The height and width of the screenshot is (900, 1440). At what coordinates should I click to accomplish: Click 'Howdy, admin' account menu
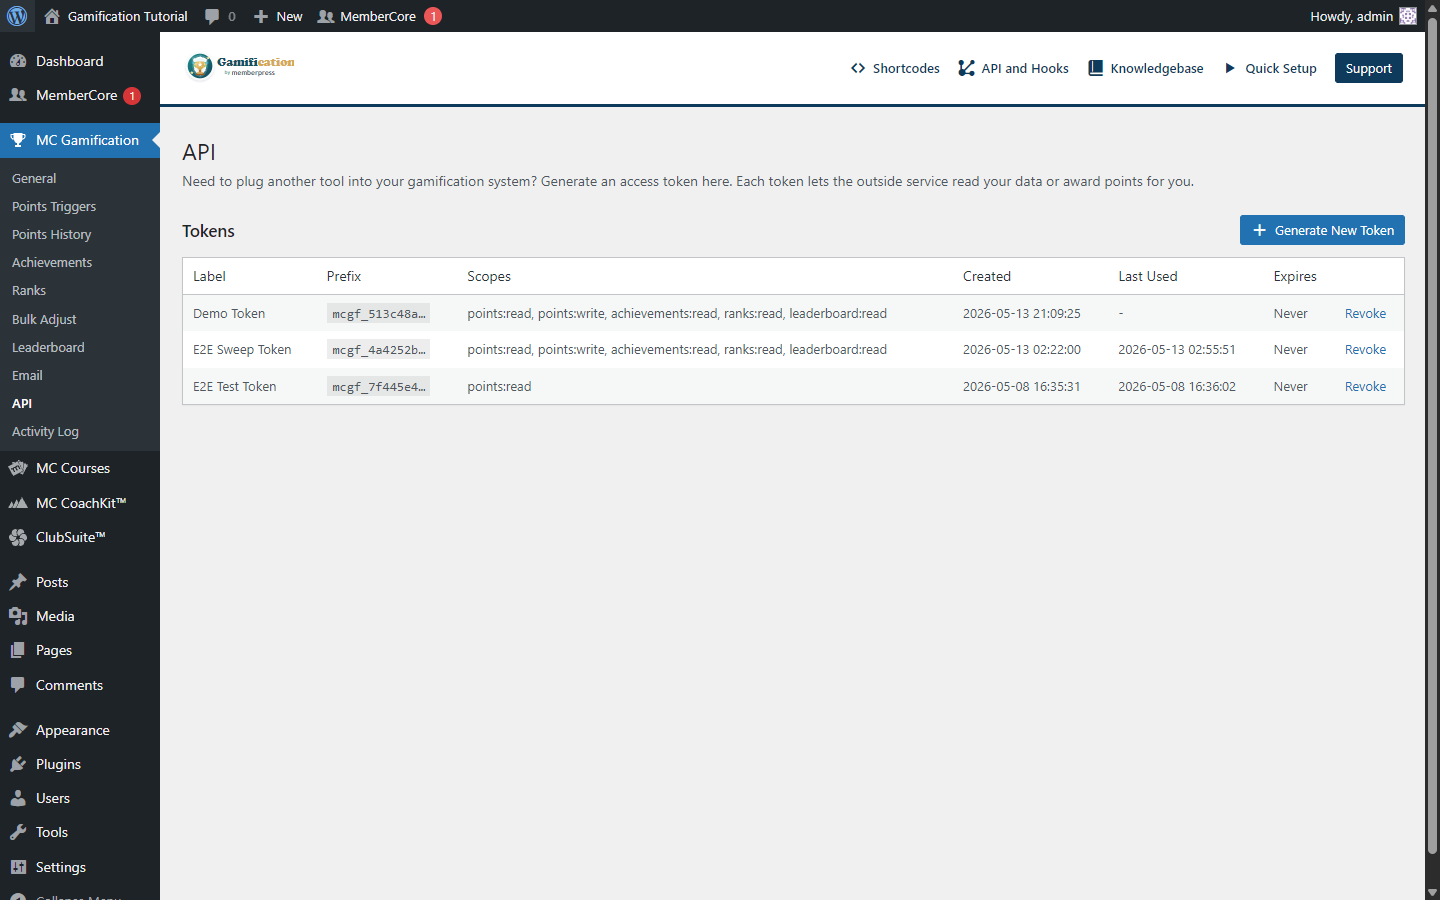1363,16
